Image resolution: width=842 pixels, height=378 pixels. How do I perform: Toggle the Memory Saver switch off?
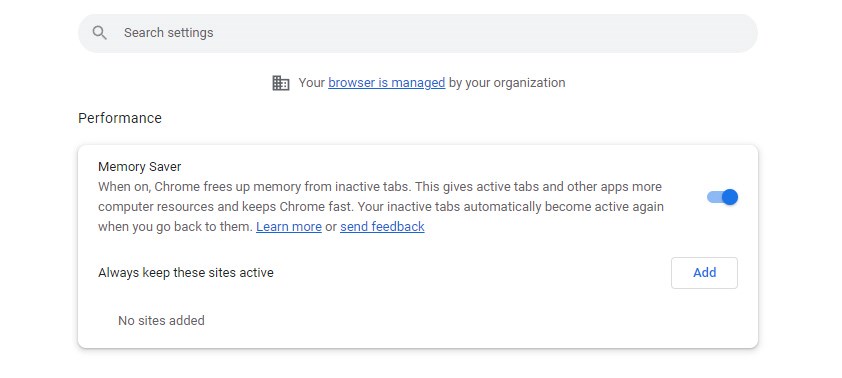point(722,197)
